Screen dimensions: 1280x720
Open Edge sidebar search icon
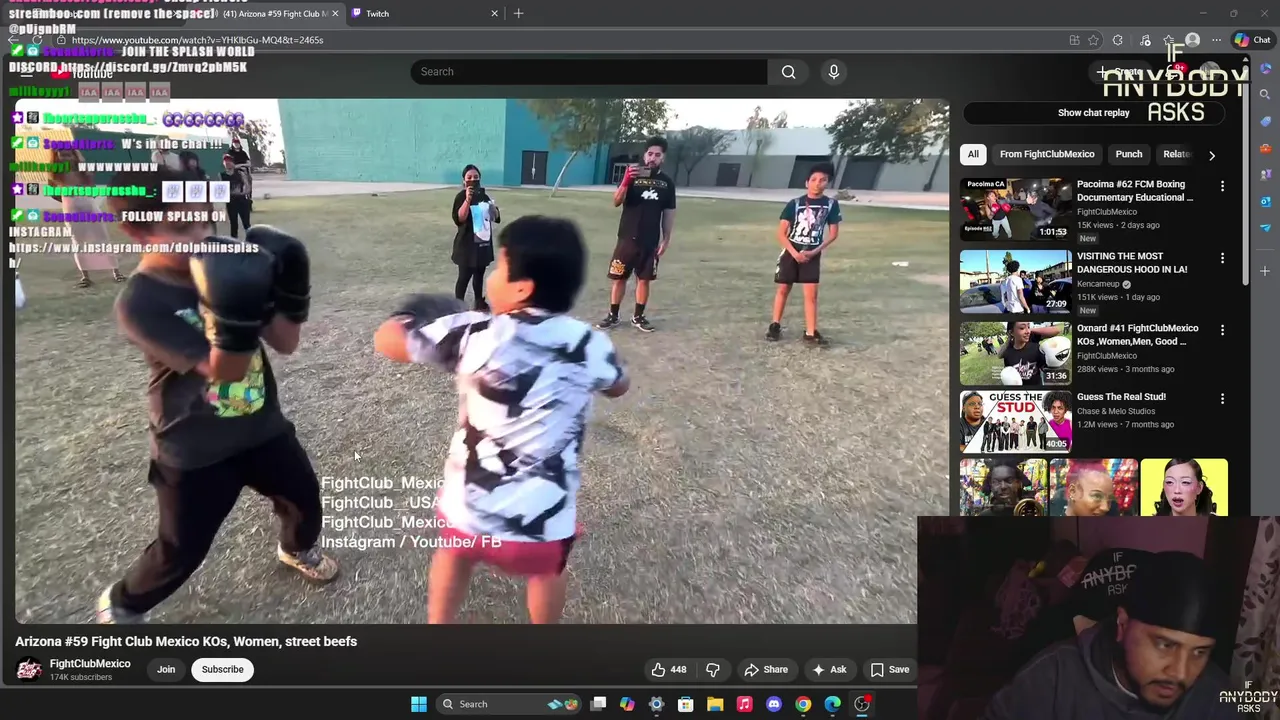[1265, 95]
